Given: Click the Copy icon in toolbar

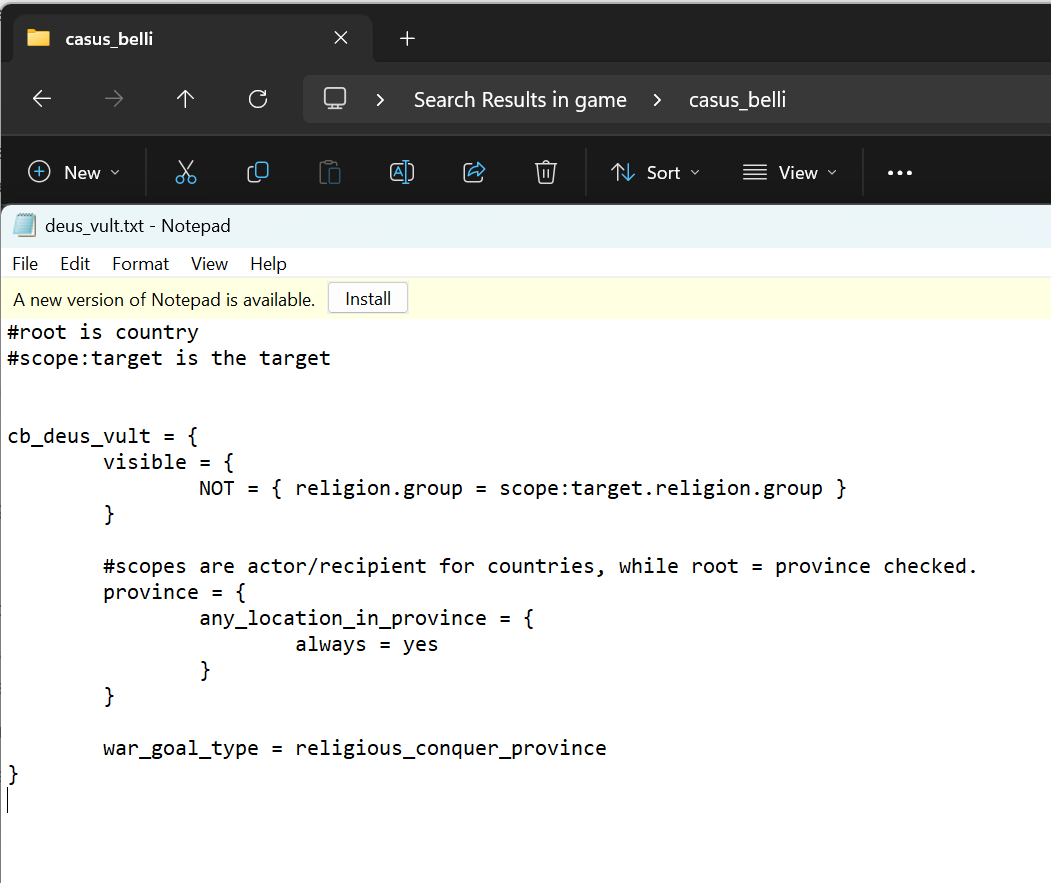Looking at the screenshot, I should pyautogui.click(x=258, y=172).
